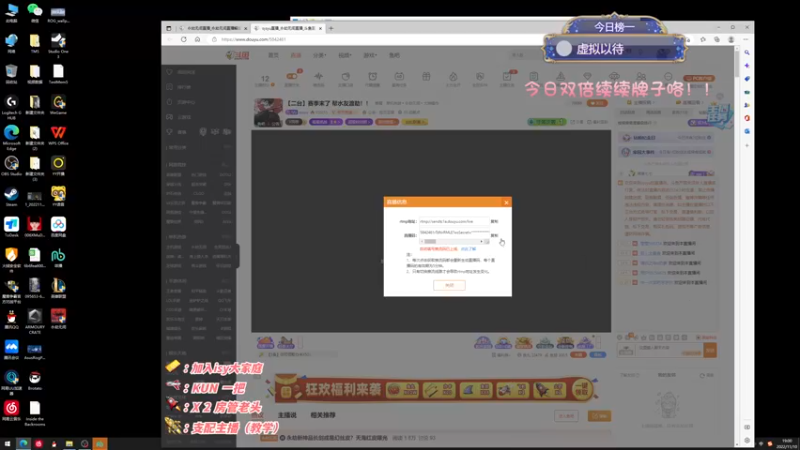Click the Start button on taskbar
The height and width of the screenshot is (450, 800).
click(x=7, y=444)
